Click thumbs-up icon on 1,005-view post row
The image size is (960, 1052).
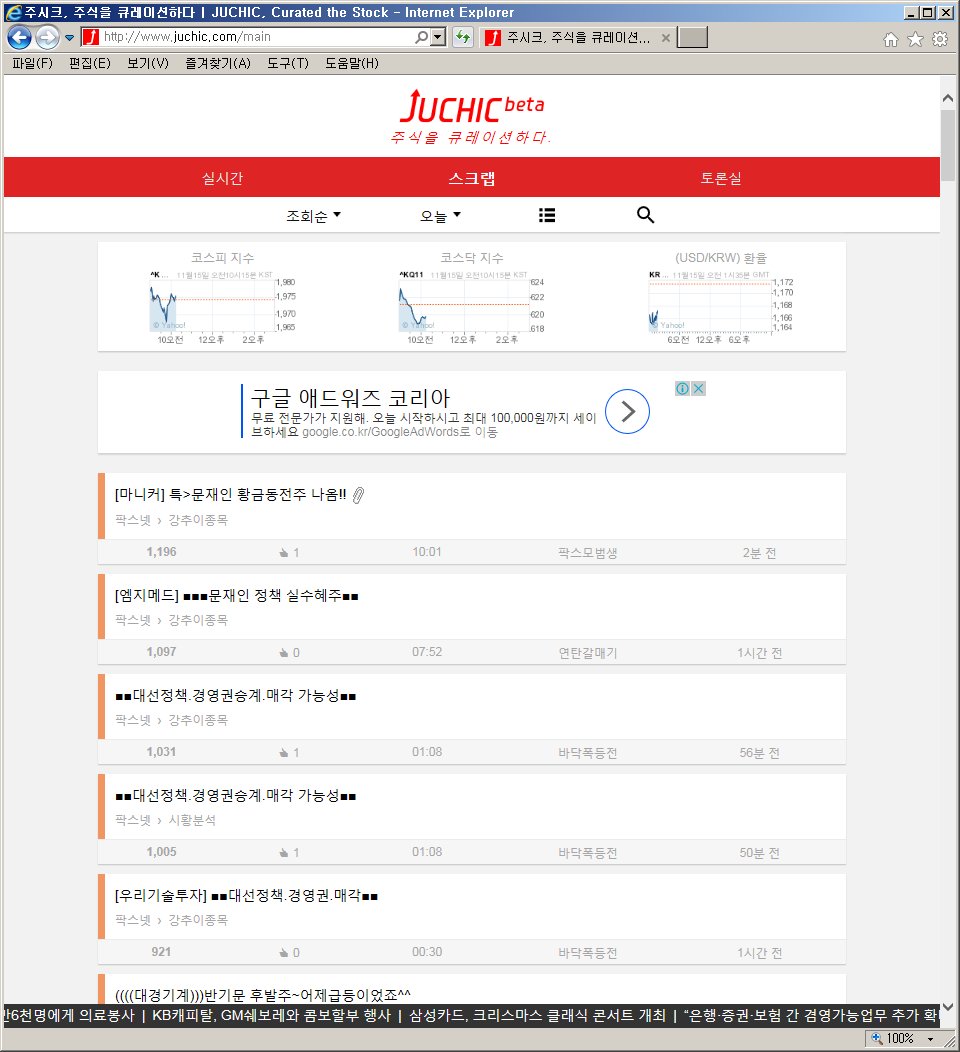[284, 853]
